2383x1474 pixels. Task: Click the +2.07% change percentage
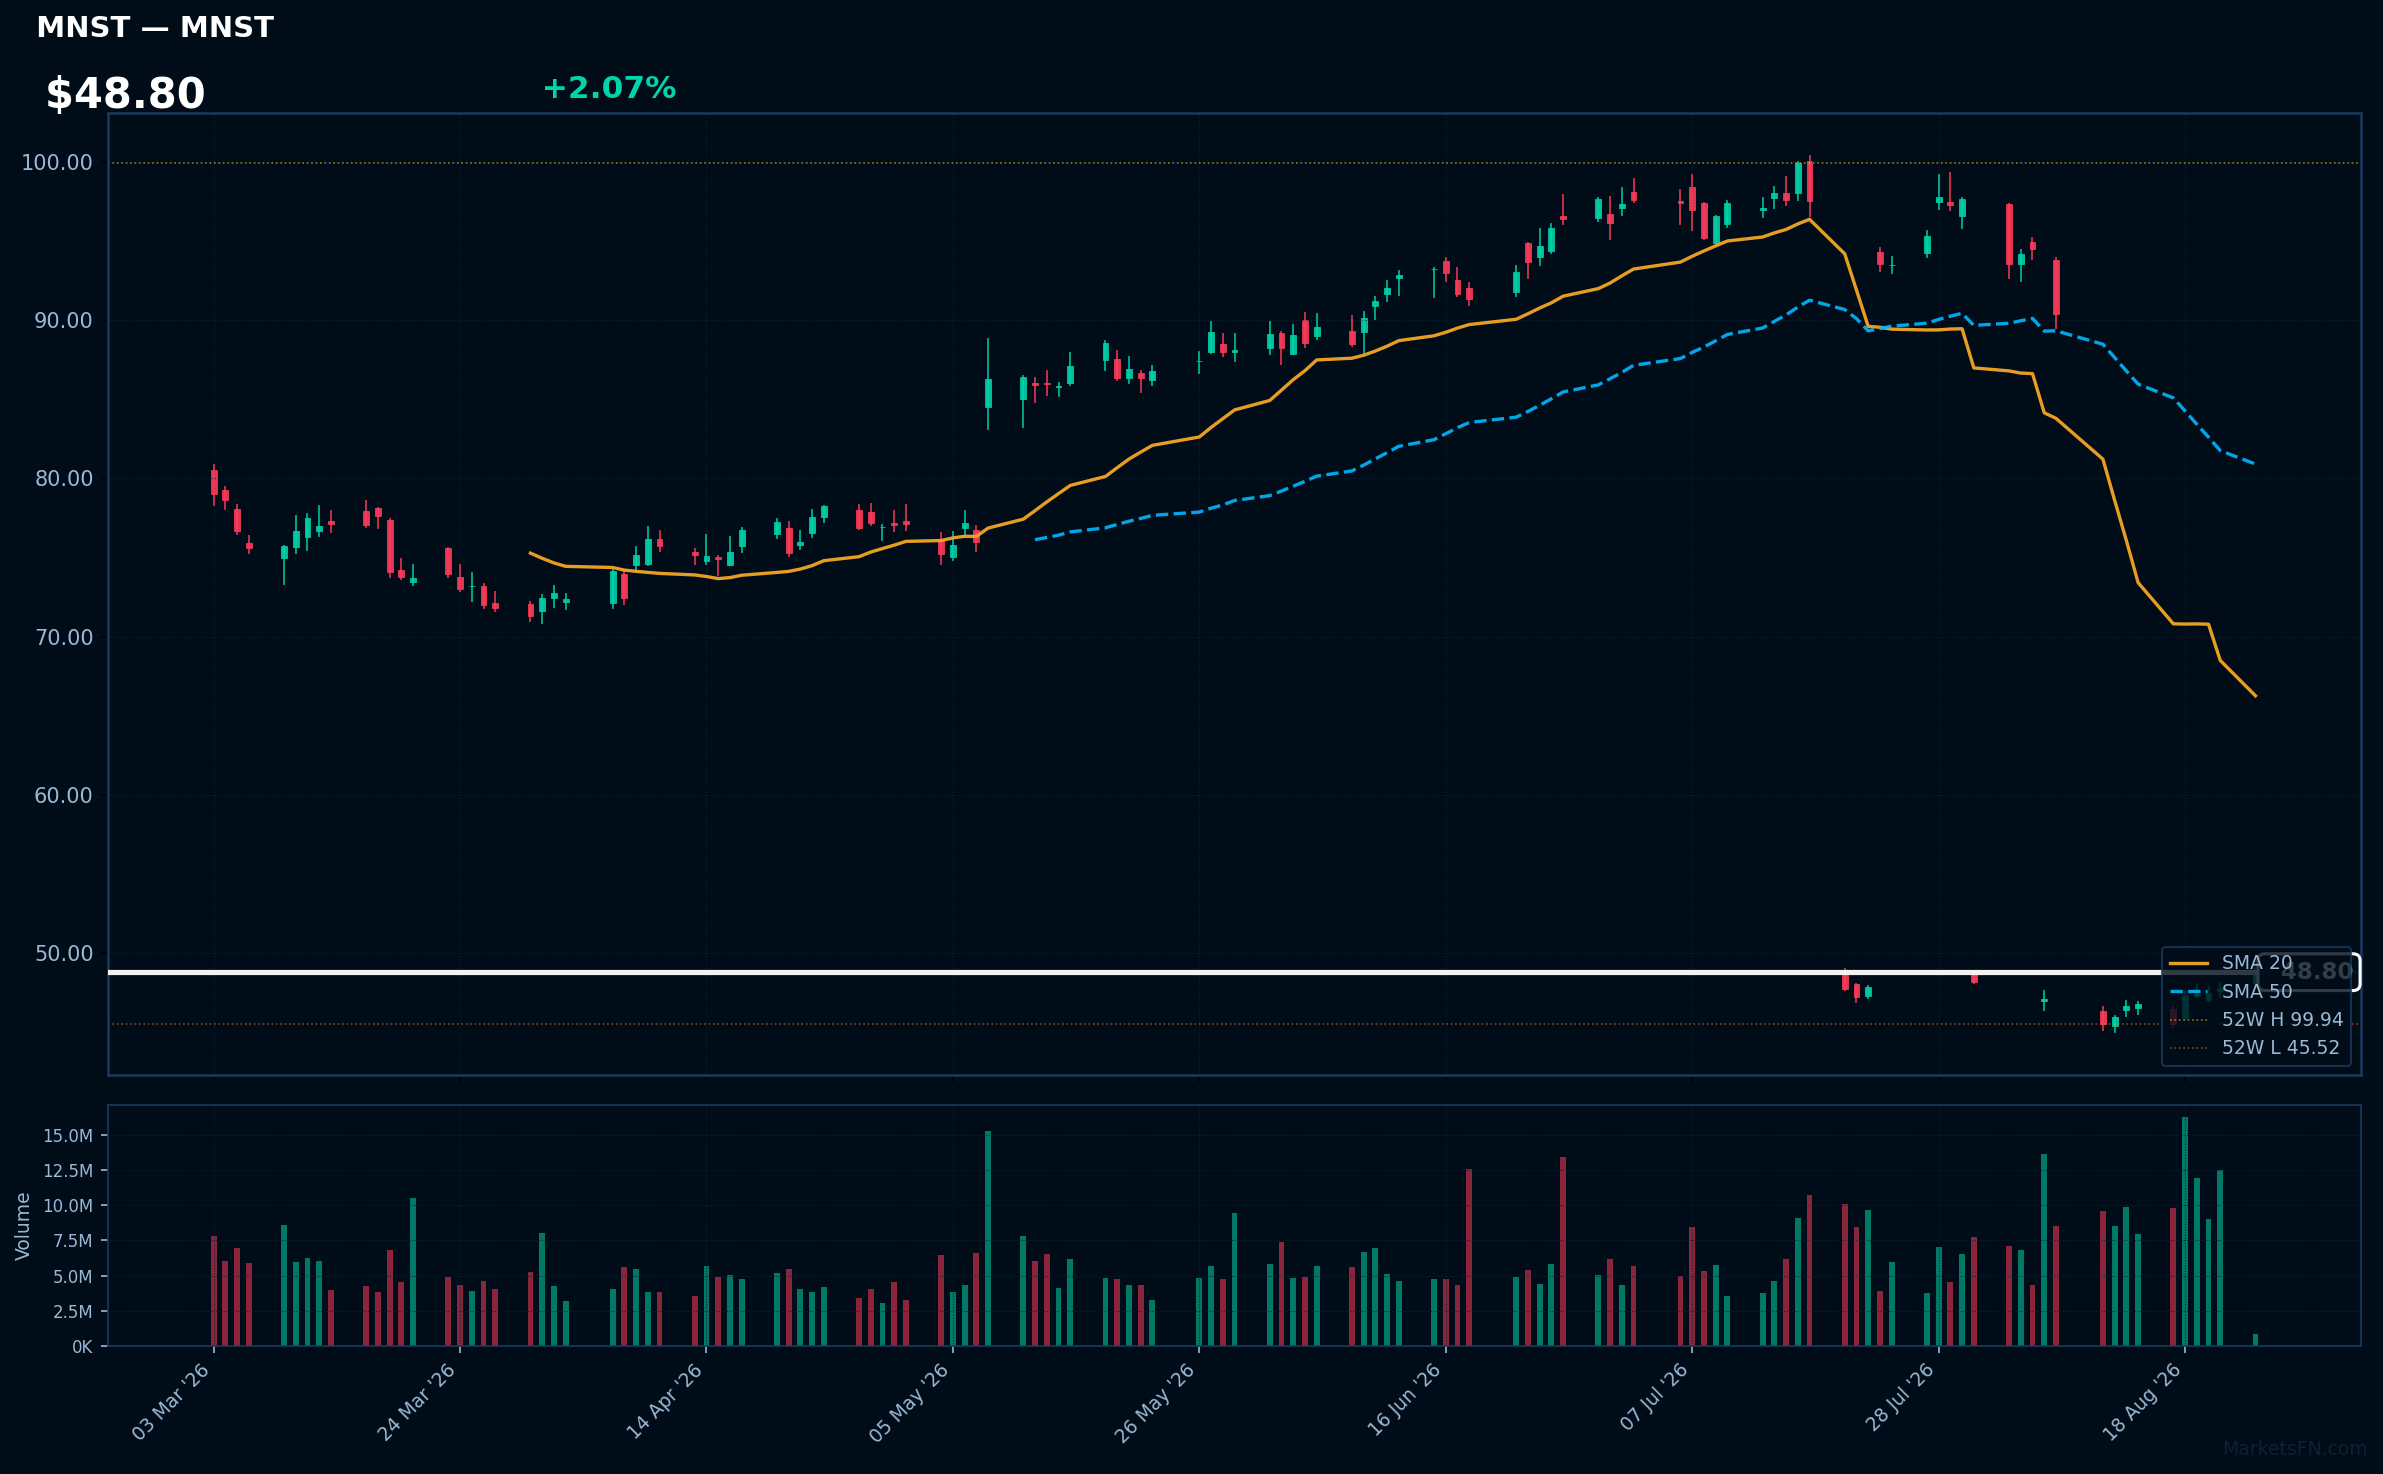[x=609, y=89]
